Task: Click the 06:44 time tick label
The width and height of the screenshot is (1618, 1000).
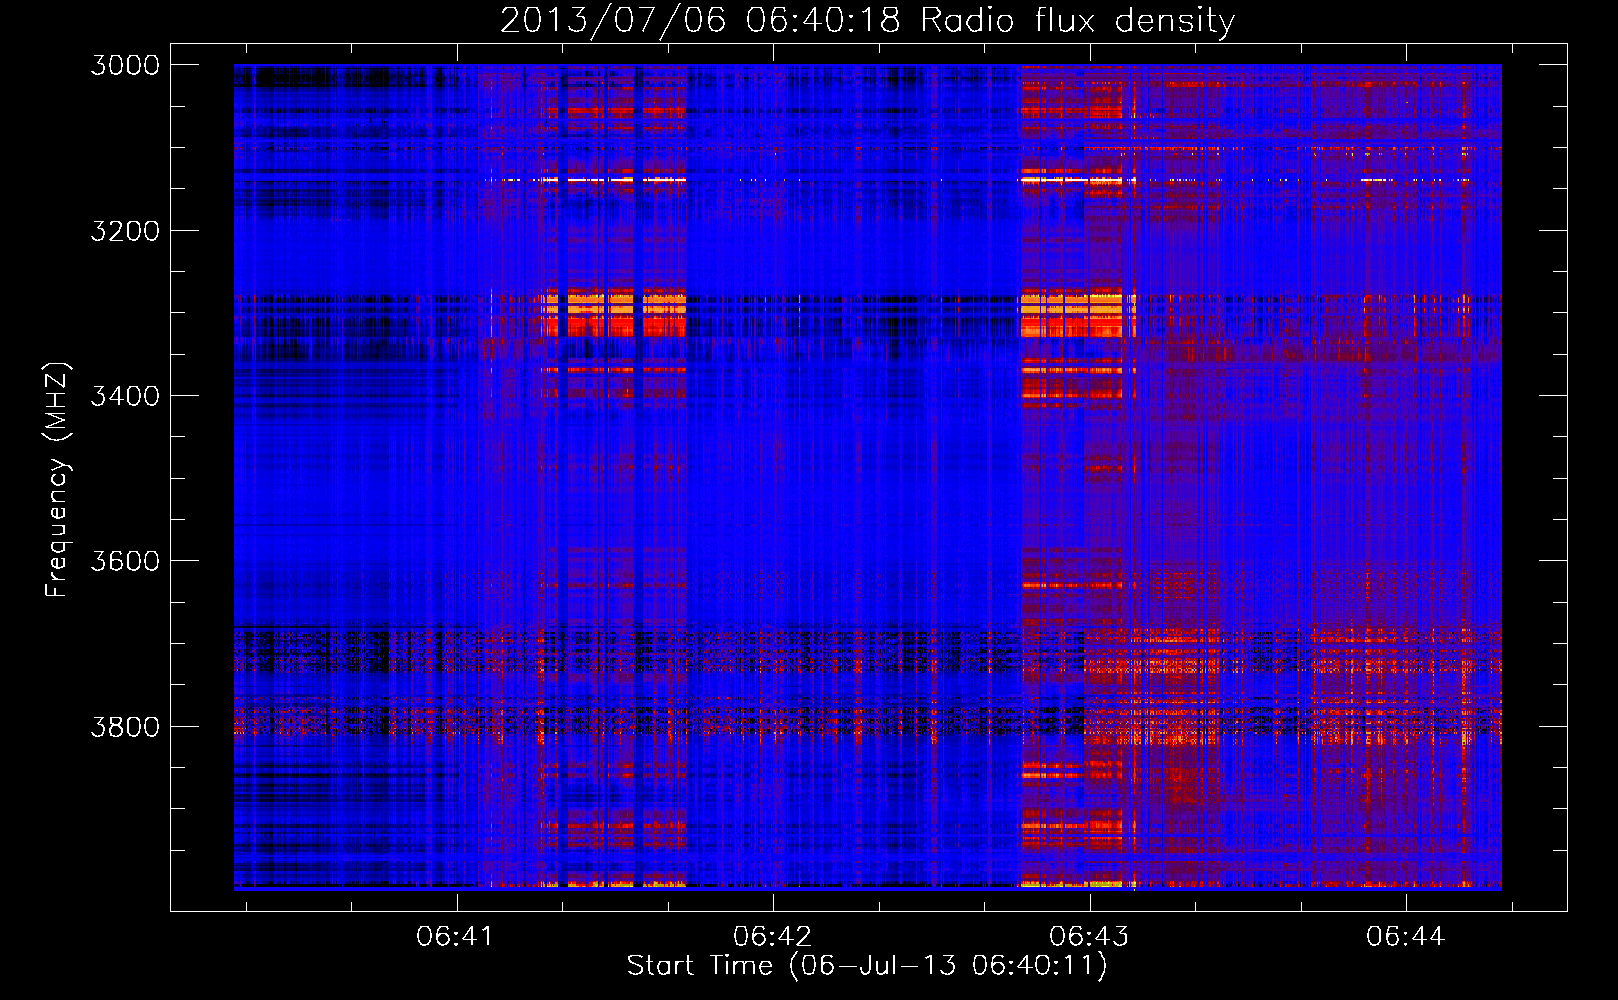Action: (1406, 936)
